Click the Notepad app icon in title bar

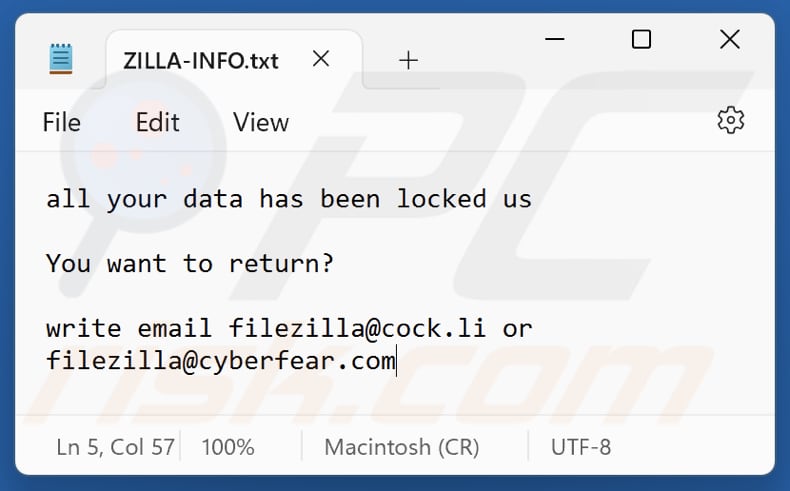pyautogui.click(x=61, y=59)
